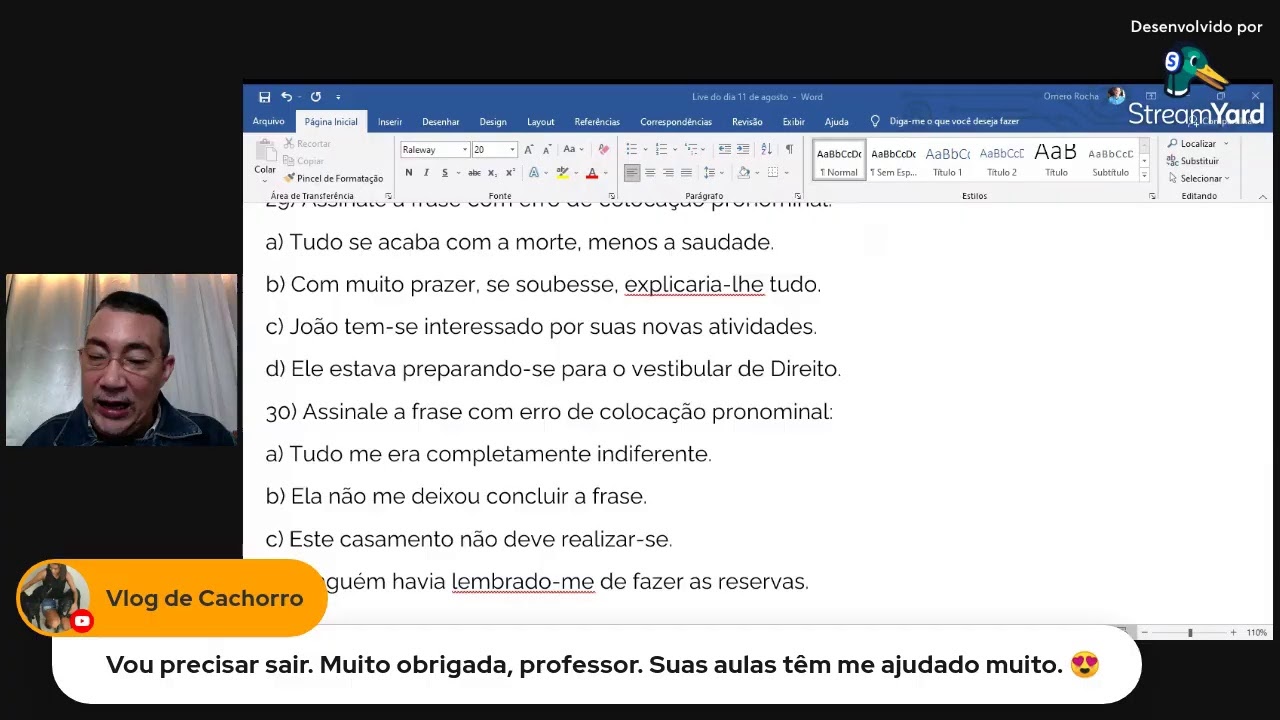
Task: Click the lightbulb Tell Me icon
Action: pos(875,121)
